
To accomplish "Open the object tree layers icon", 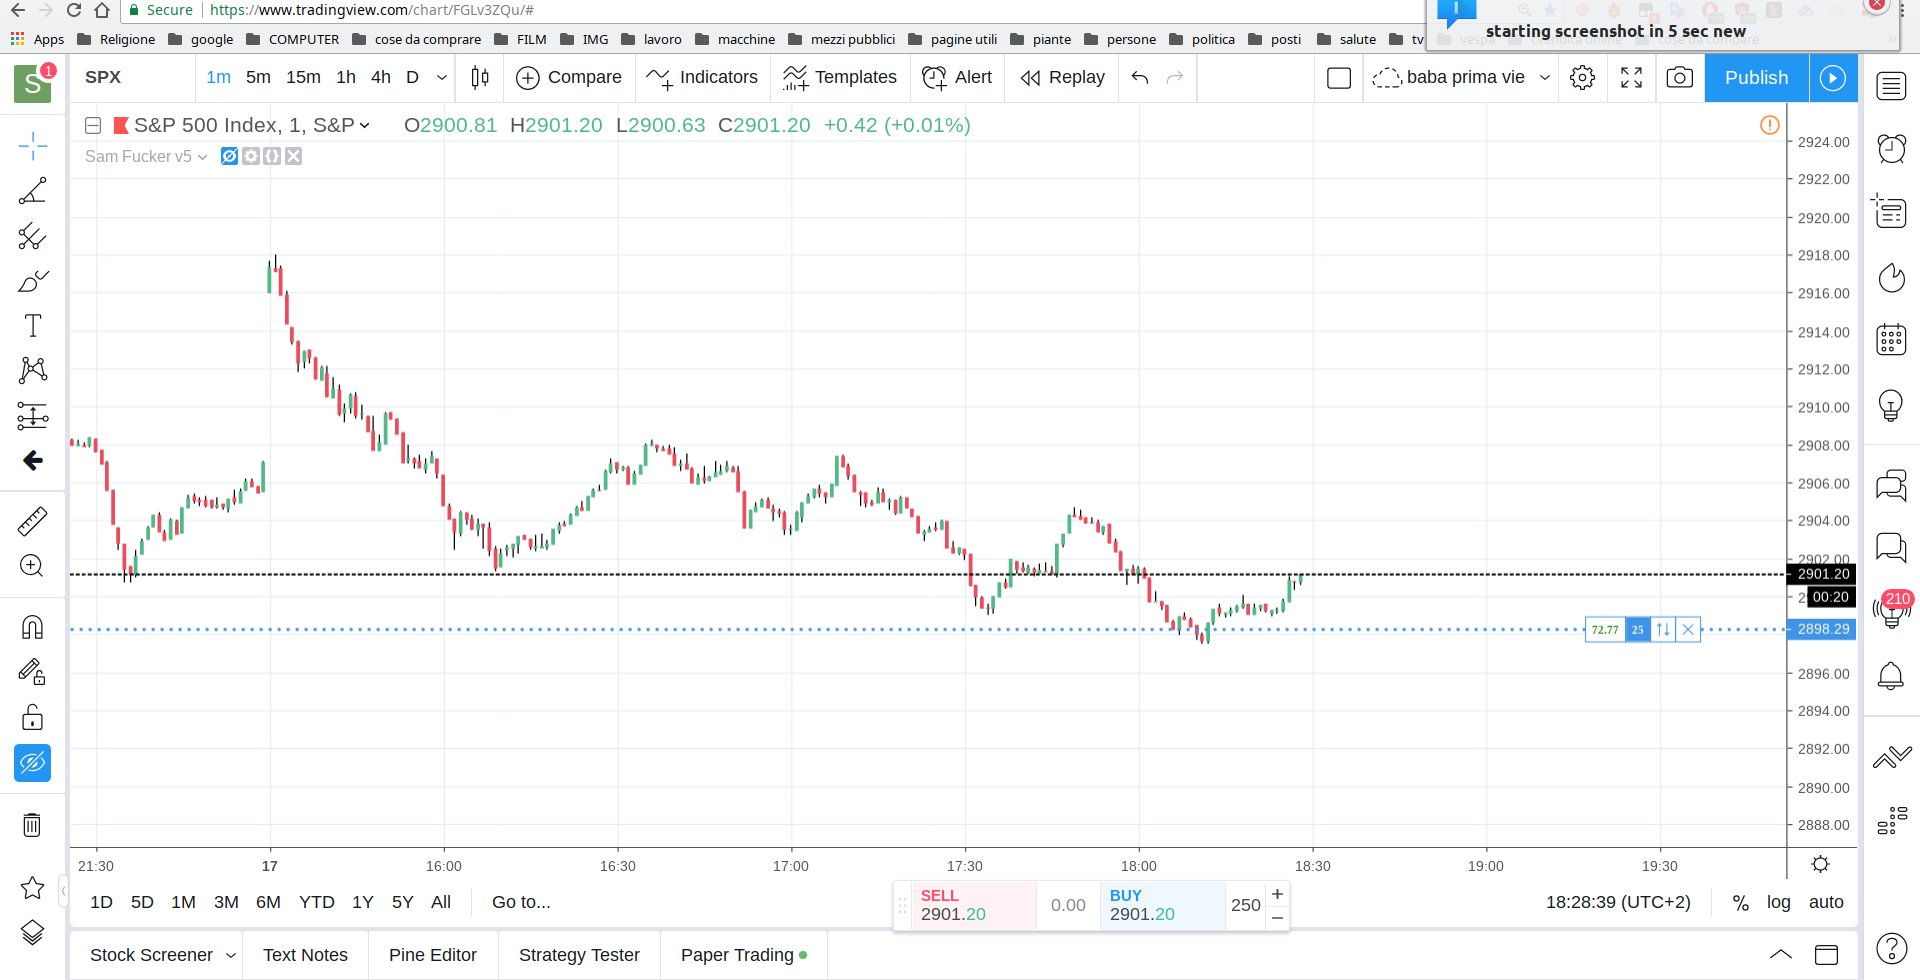I will [32, 932].
